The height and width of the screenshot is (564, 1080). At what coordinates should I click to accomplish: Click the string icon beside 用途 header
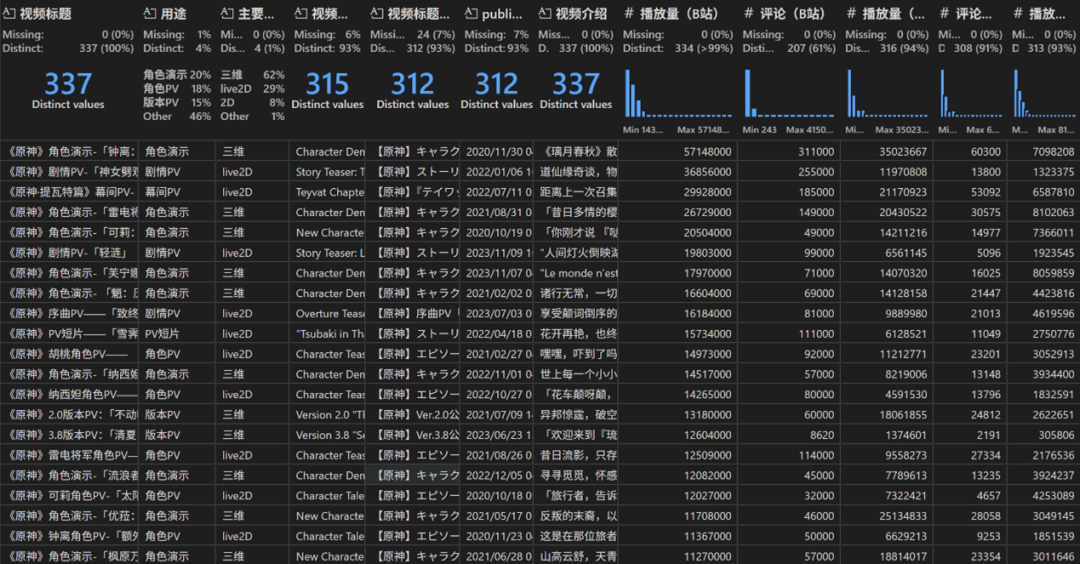point(151,14)
